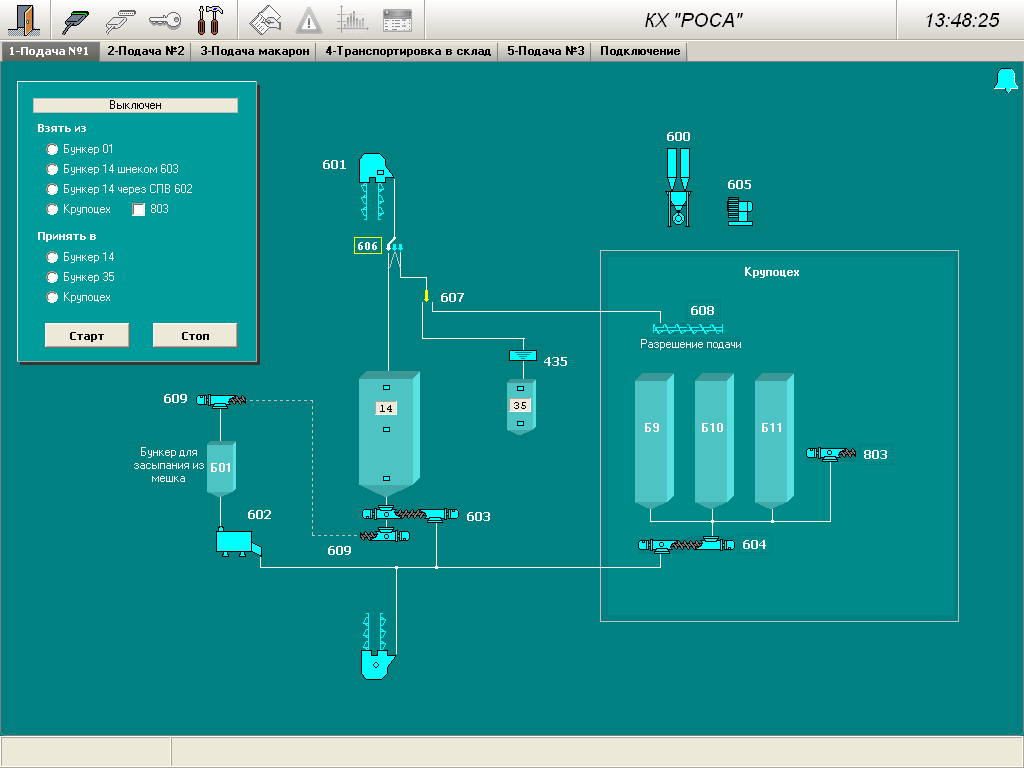This screenshot has width=1024, height=768.
Task: Click the exit door icon
Action: (24, 20)
